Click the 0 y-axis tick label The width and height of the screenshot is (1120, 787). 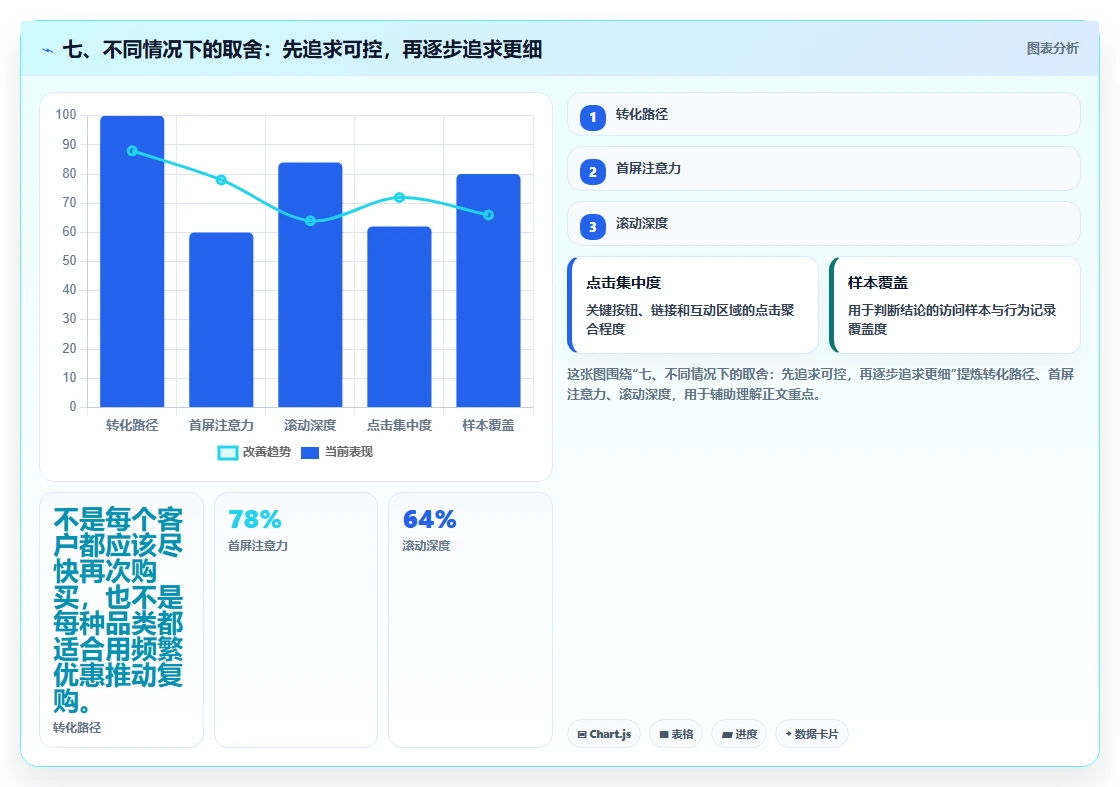pyautogui.click(x=73, y=406)
